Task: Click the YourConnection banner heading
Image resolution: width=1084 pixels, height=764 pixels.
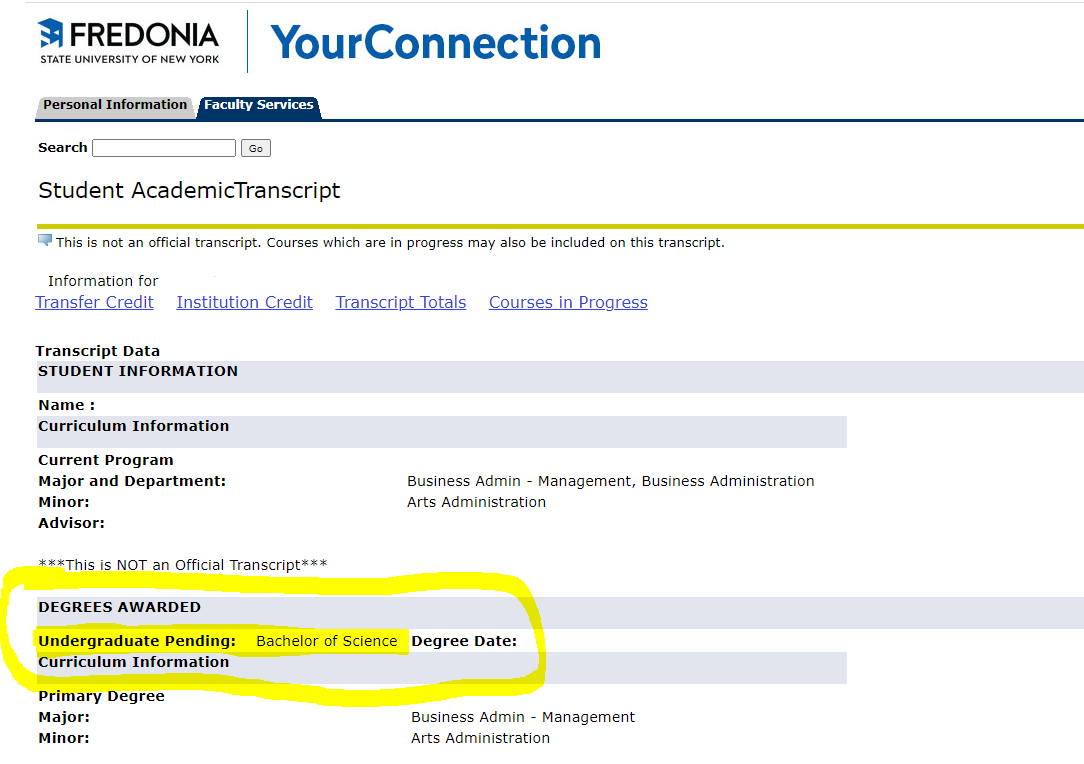Action: (435, 43)
